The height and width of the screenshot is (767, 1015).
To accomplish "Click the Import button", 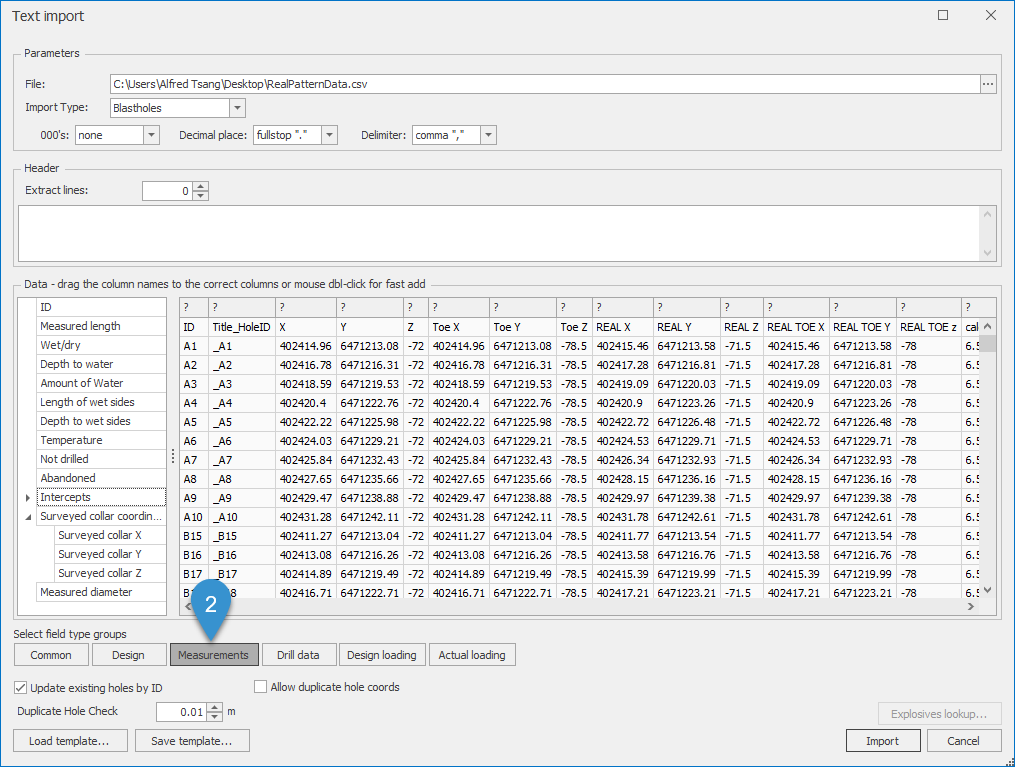I will 883,741.
